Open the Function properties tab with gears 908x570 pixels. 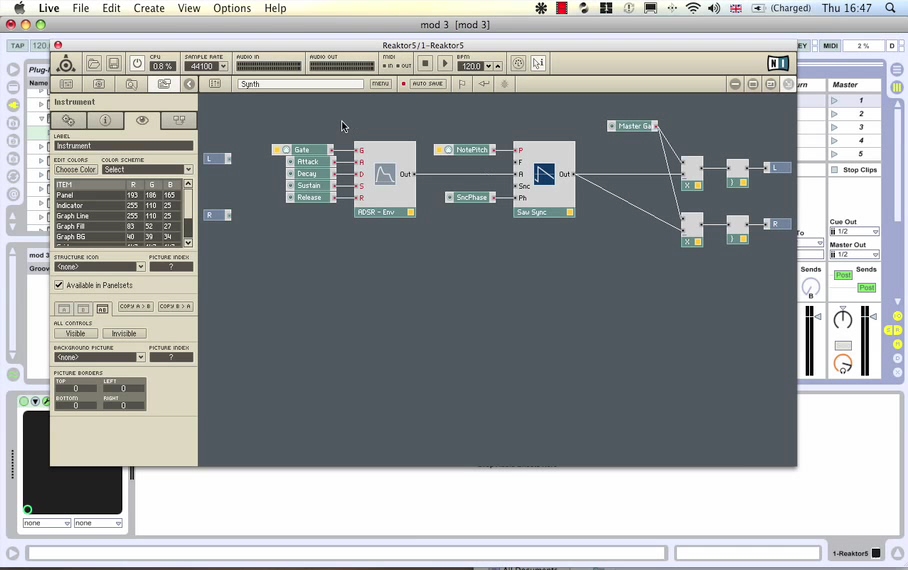point(68,120)
